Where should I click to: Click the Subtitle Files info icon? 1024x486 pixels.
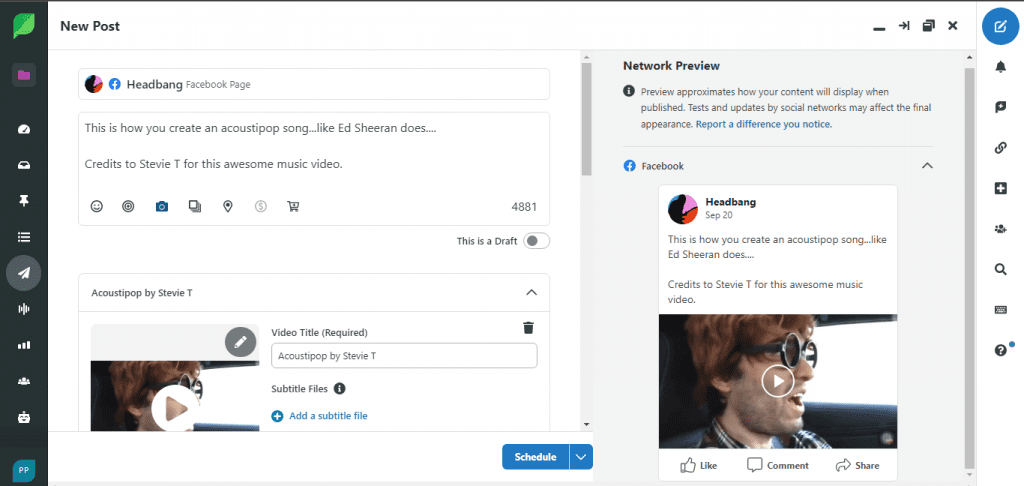point(340,389)
